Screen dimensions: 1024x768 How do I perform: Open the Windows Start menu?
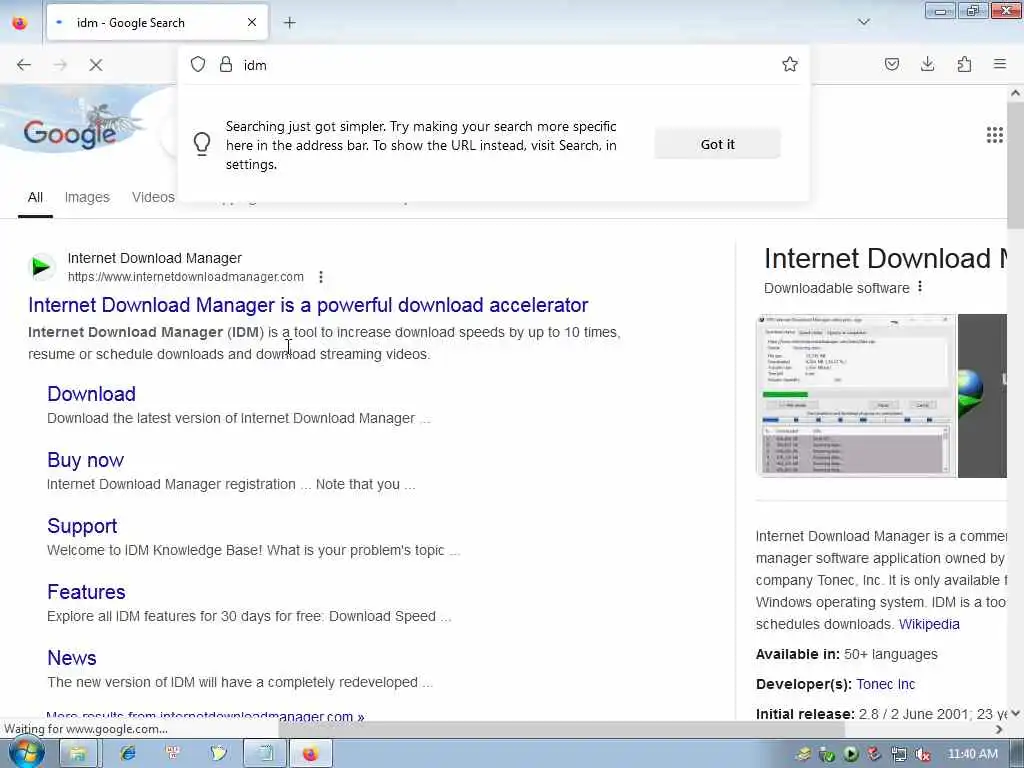pos(25,754)
